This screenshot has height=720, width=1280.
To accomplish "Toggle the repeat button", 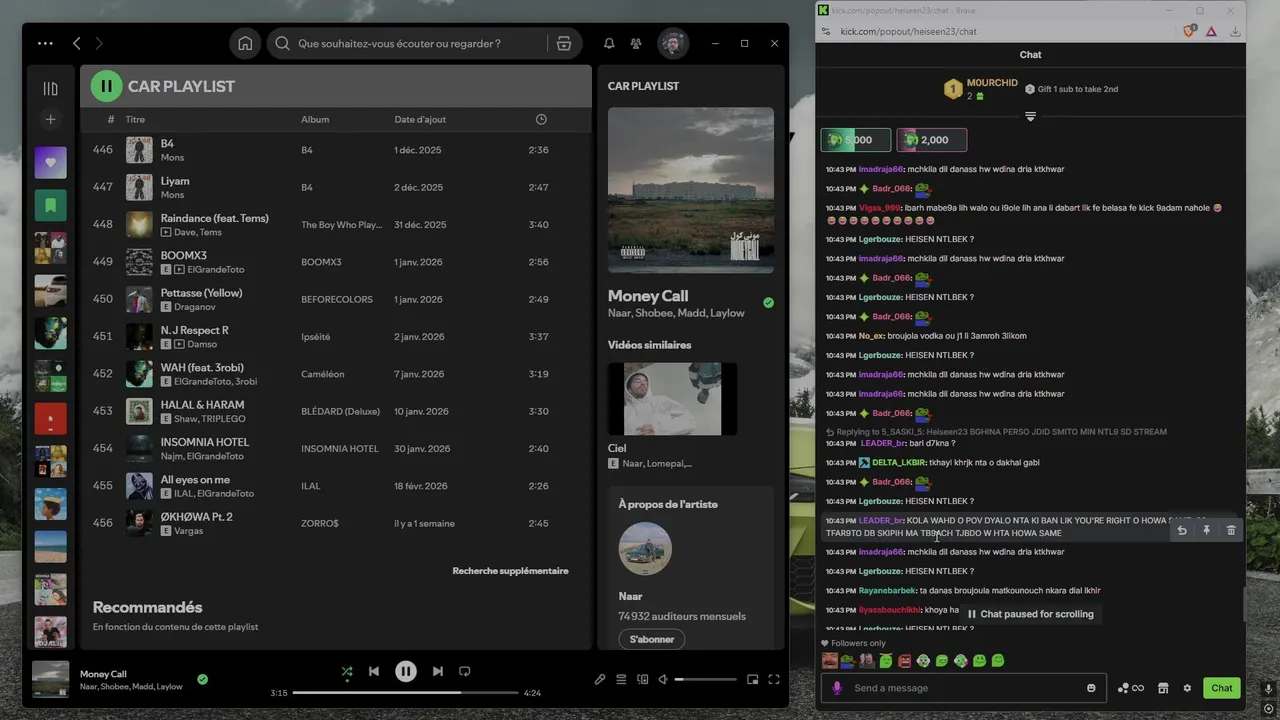I will 464,672.
